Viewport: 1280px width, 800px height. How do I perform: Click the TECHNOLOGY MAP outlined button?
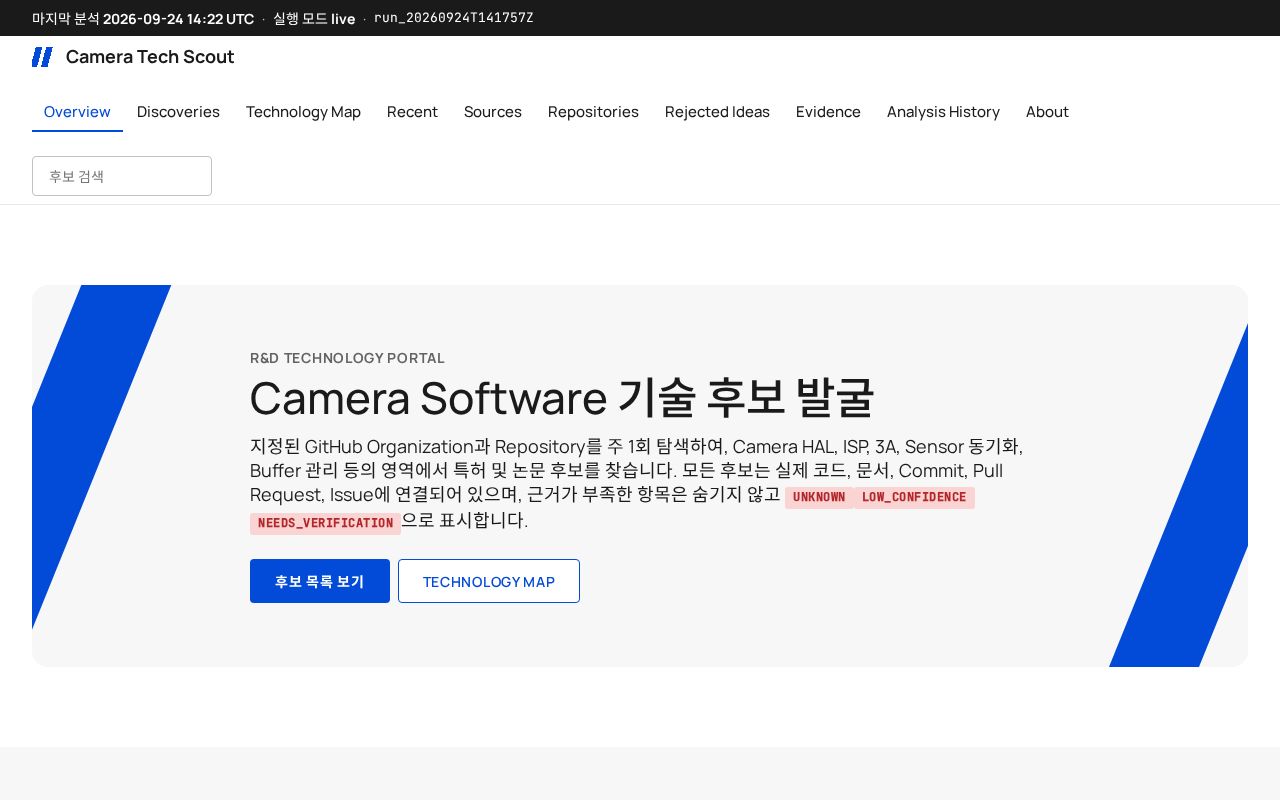(x=489, y=581)
